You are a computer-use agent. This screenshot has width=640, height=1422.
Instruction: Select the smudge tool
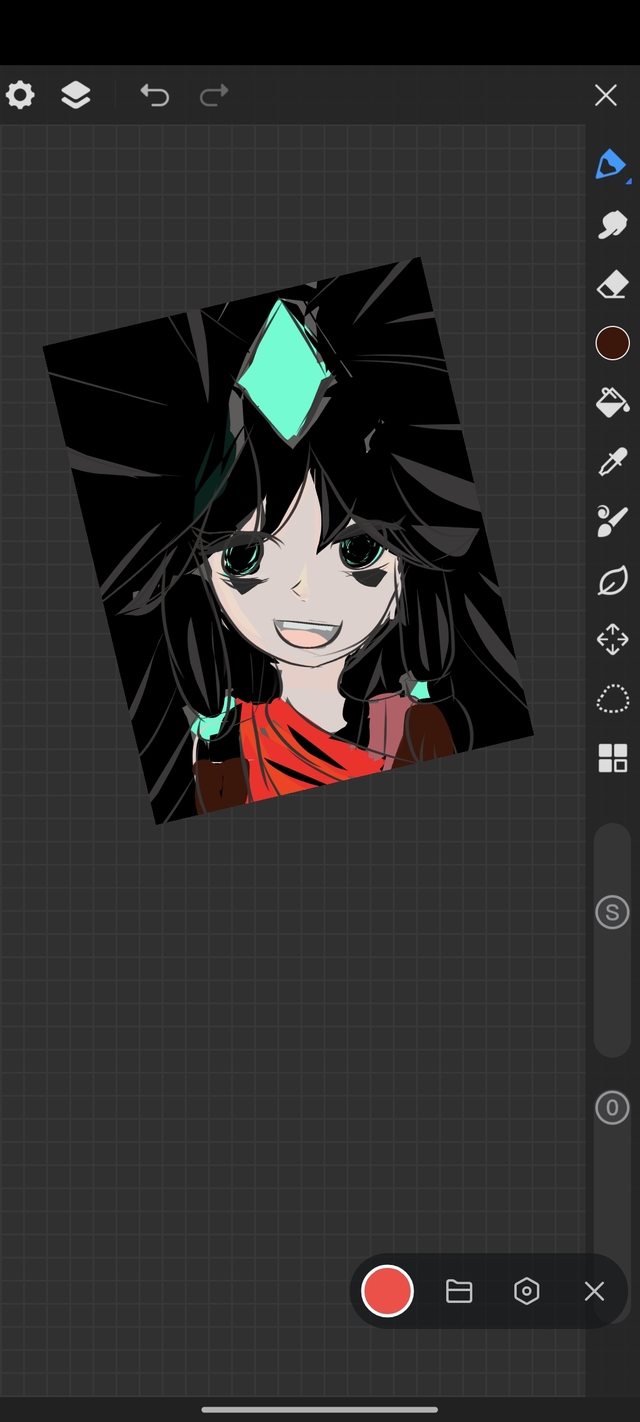612,225
